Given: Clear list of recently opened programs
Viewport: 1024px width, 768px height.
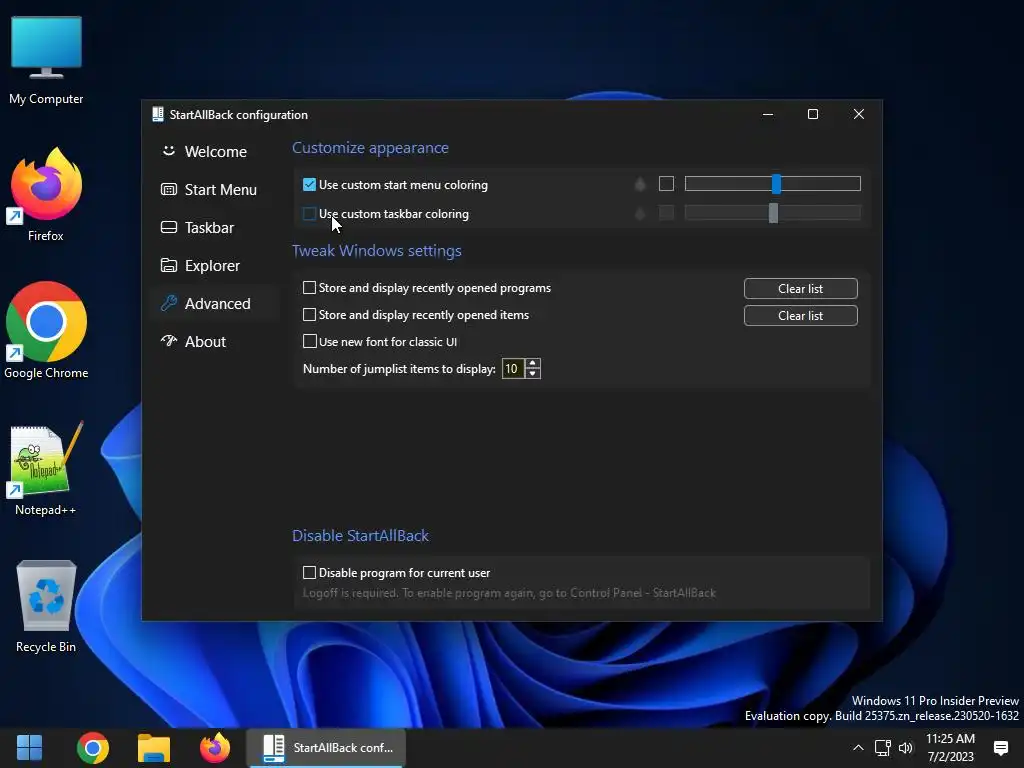Looking at the screenshot, I should click(x=801, y=289).
